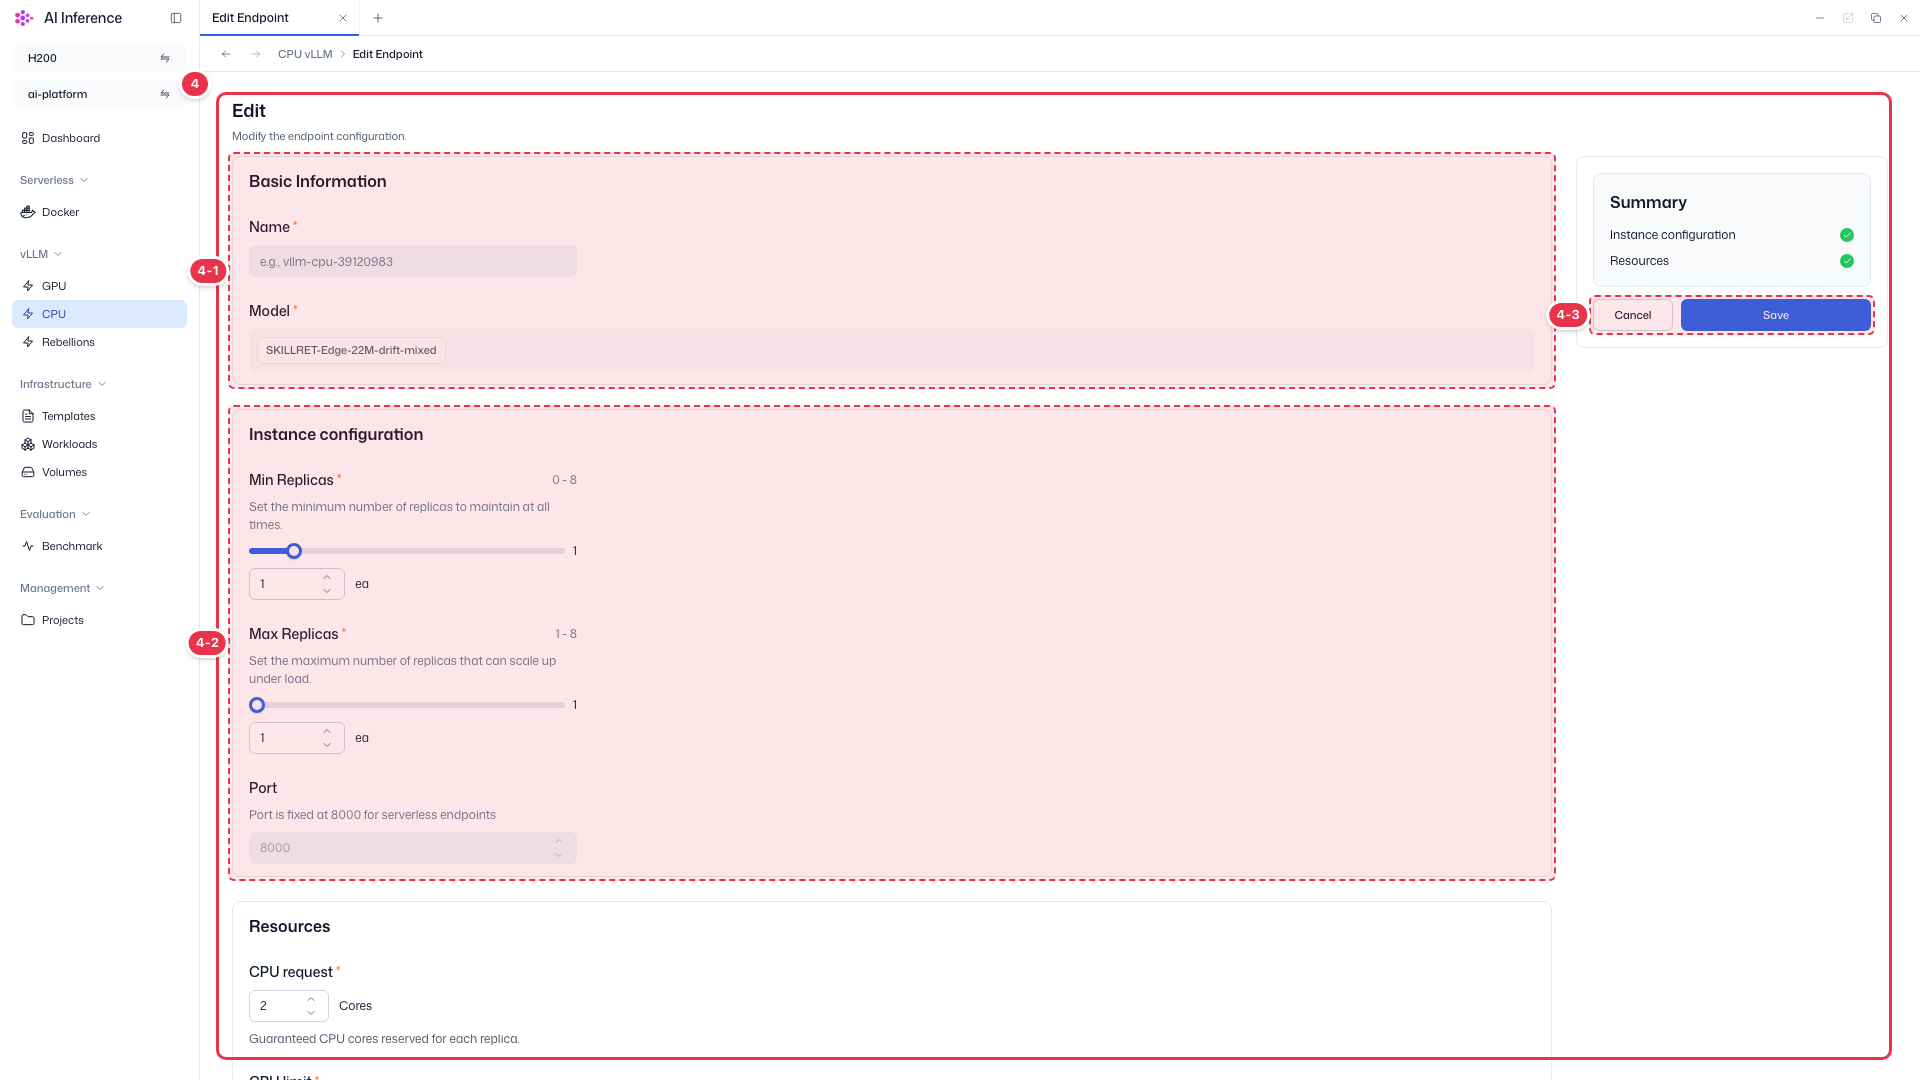Click the Min Replicas number field
This screenshot has width=1920, height=1080.
point(297,584)
